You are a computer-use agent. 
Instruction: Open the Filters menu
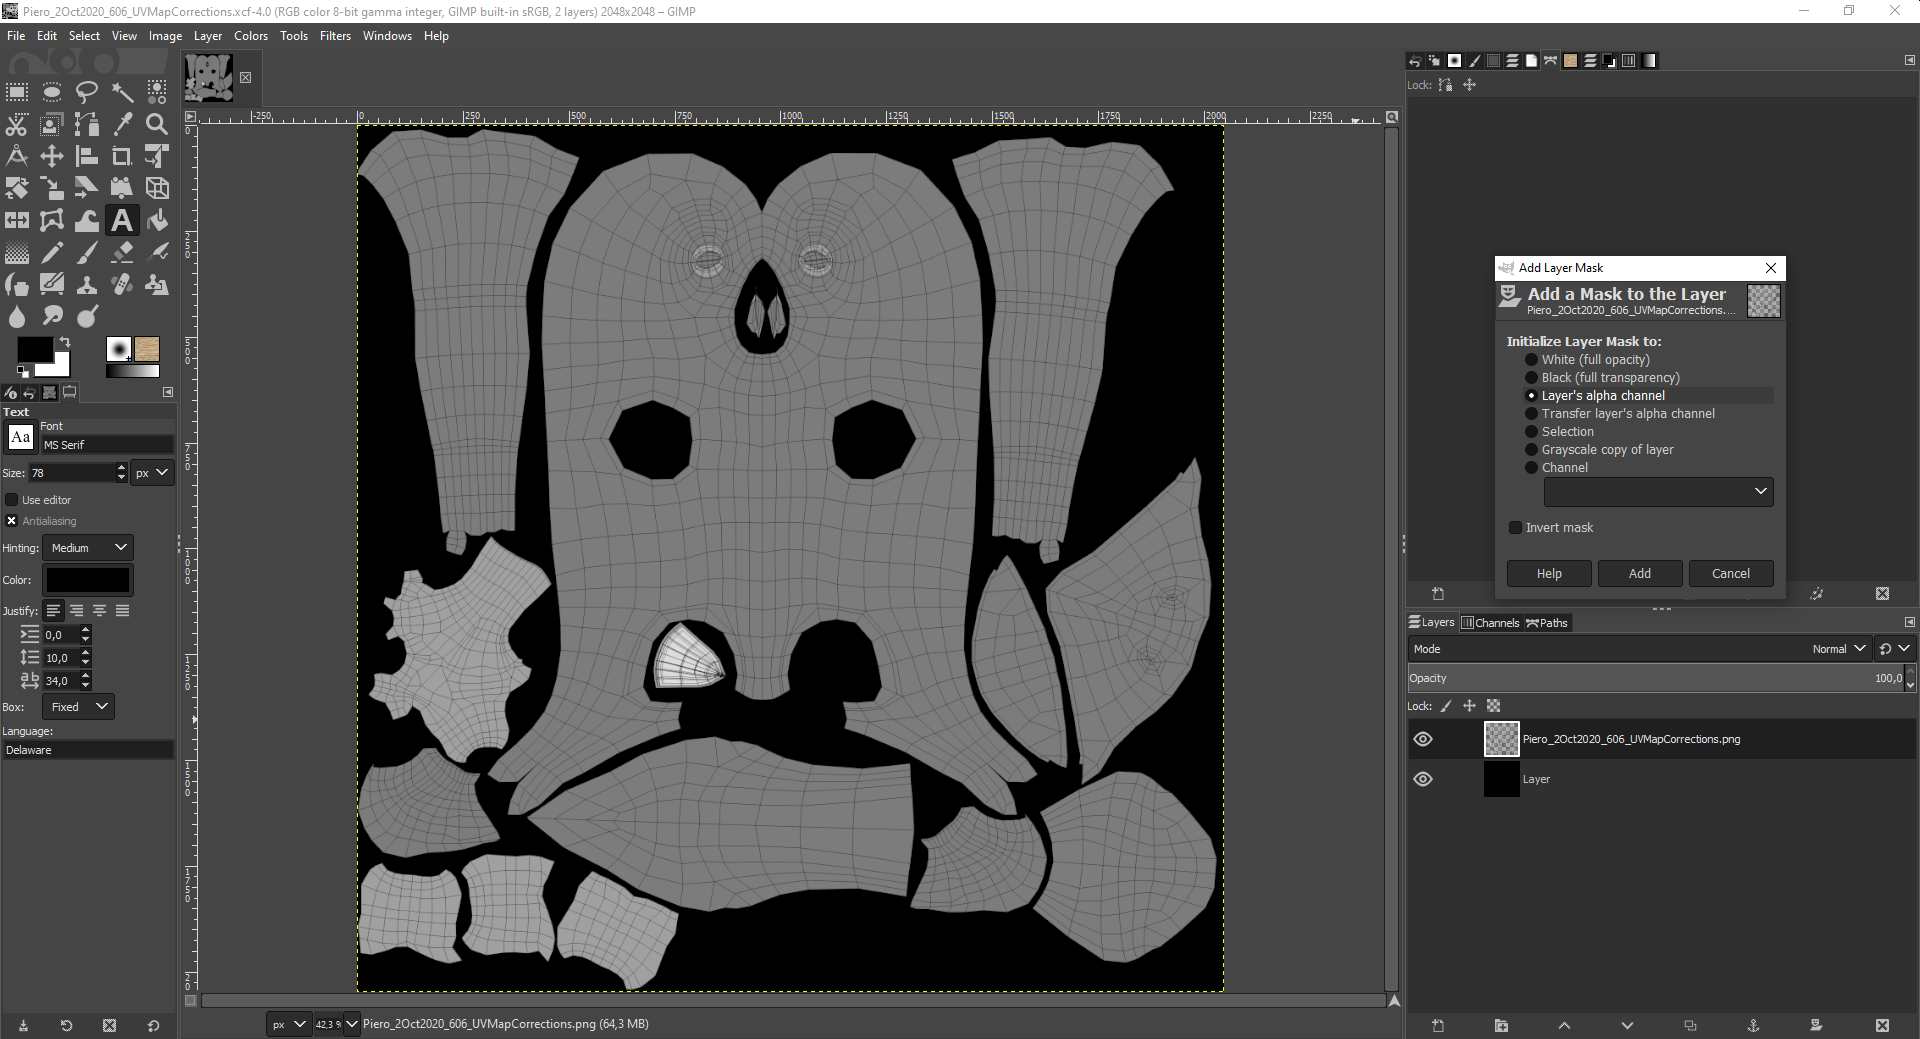335,35
